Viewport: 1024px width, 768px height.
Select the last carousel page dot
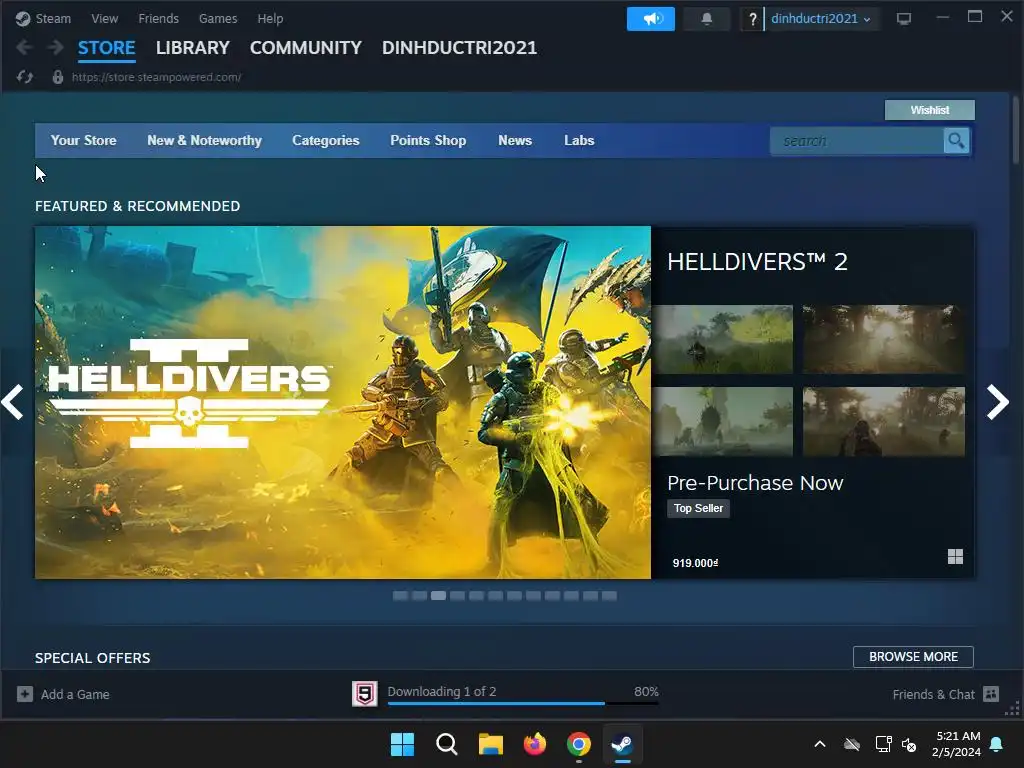[609, 596]
